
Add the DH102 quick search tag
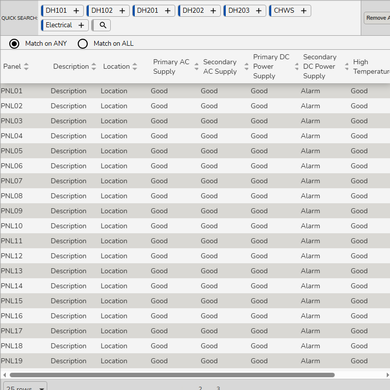[x=122, y=11]
